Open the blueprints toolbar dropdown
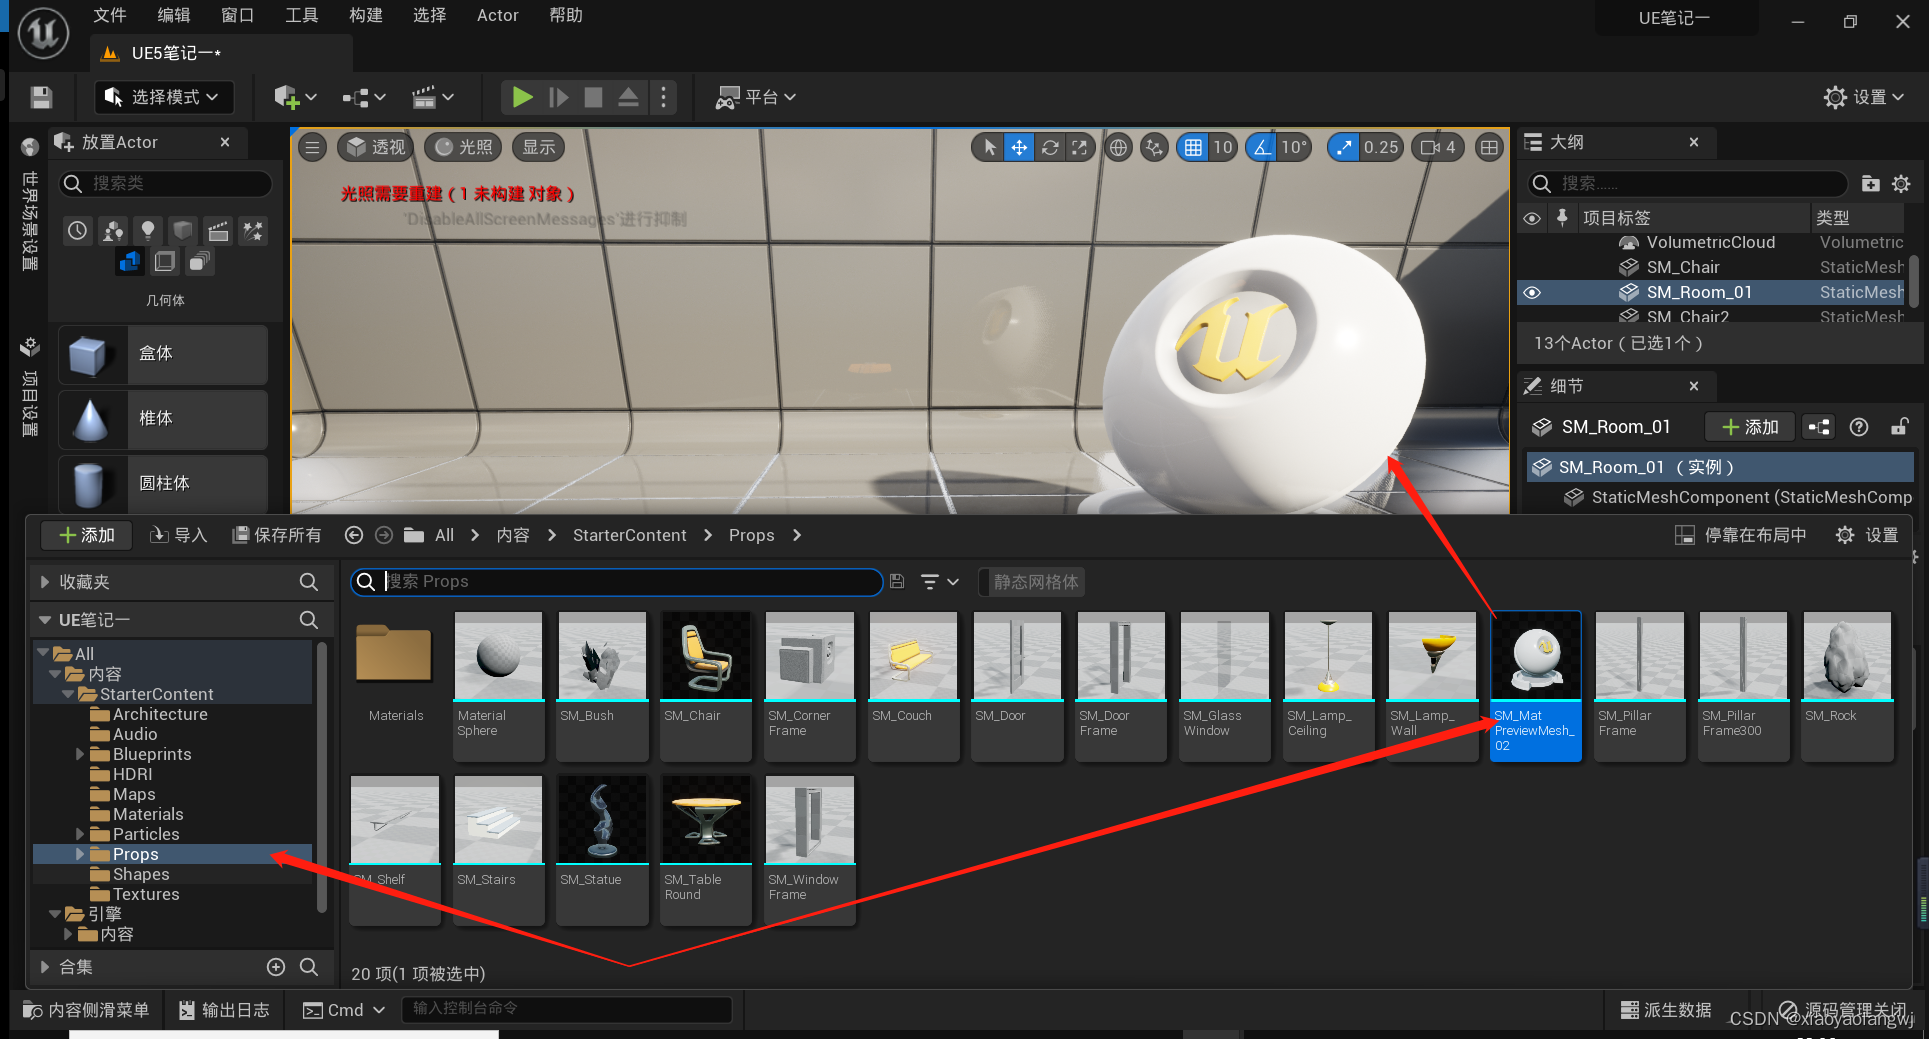This screenshot has width=1929, height=1039. tap(363, 97)
